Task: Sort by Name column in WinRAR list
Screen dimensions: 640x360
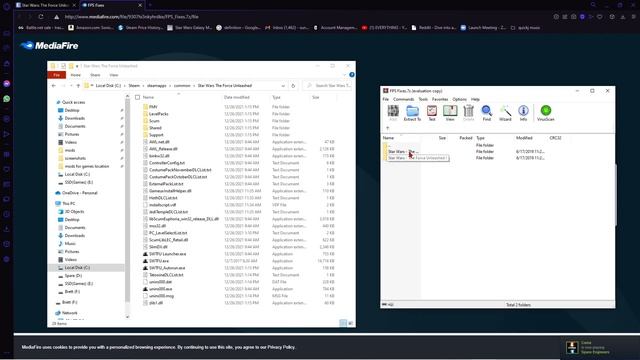Action: point(389,138)
